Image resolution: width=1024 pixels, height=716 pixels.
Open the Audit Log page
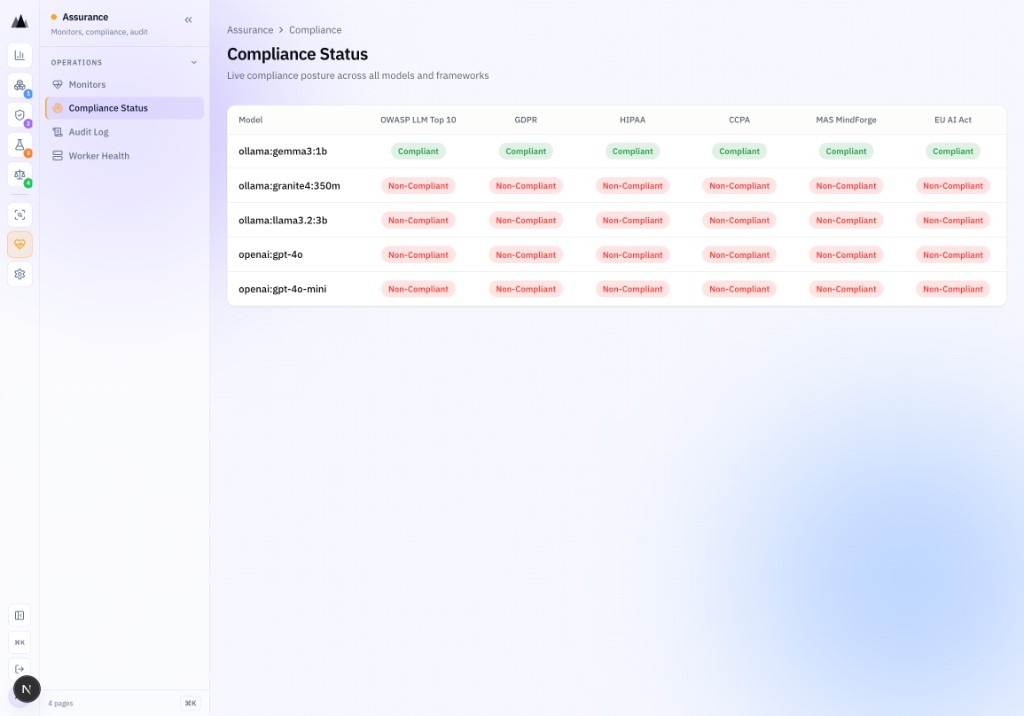(x=124, y=132)
